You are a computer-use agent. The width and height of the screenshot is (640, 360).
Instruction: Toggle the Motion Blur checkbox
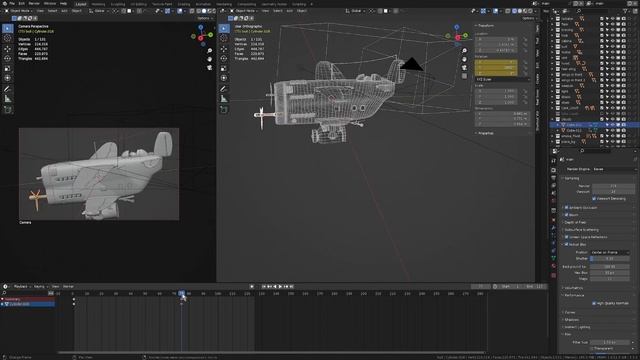pos(567,244)
